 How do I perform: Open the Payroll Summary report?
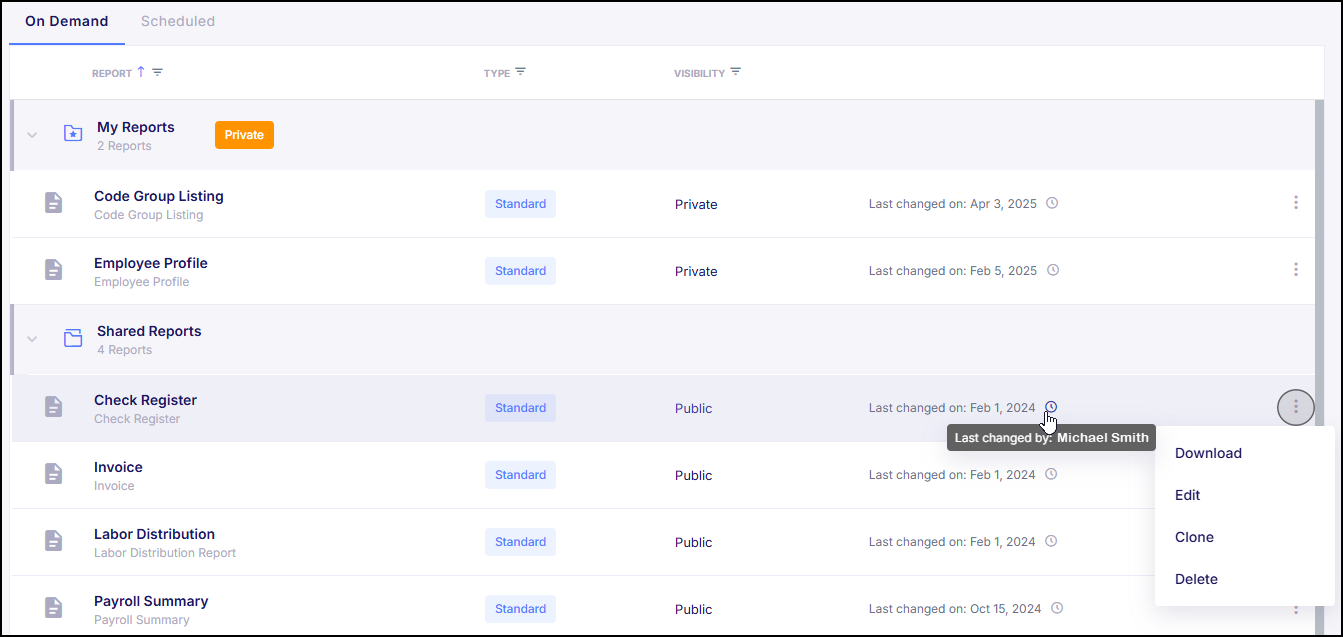[x=151, y=601]
